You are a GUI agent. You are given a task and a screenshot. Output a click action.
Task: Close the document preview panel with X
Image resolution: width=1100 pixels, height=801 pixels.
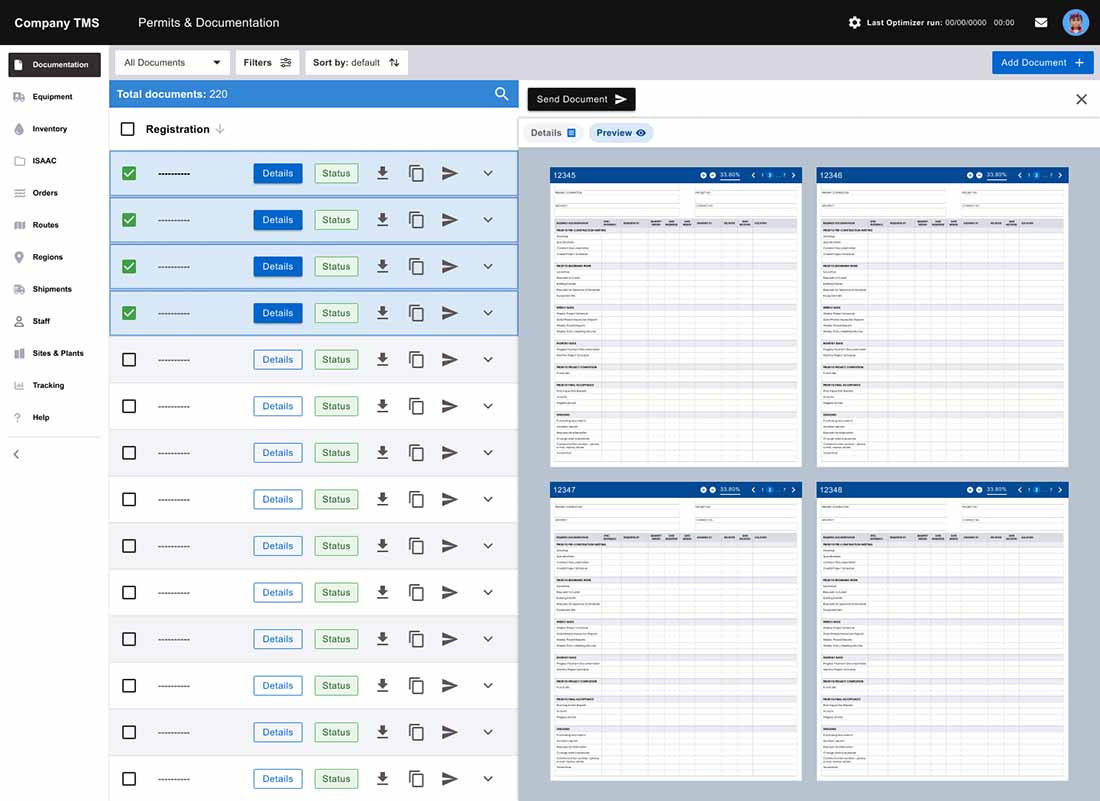[1081, 99]
